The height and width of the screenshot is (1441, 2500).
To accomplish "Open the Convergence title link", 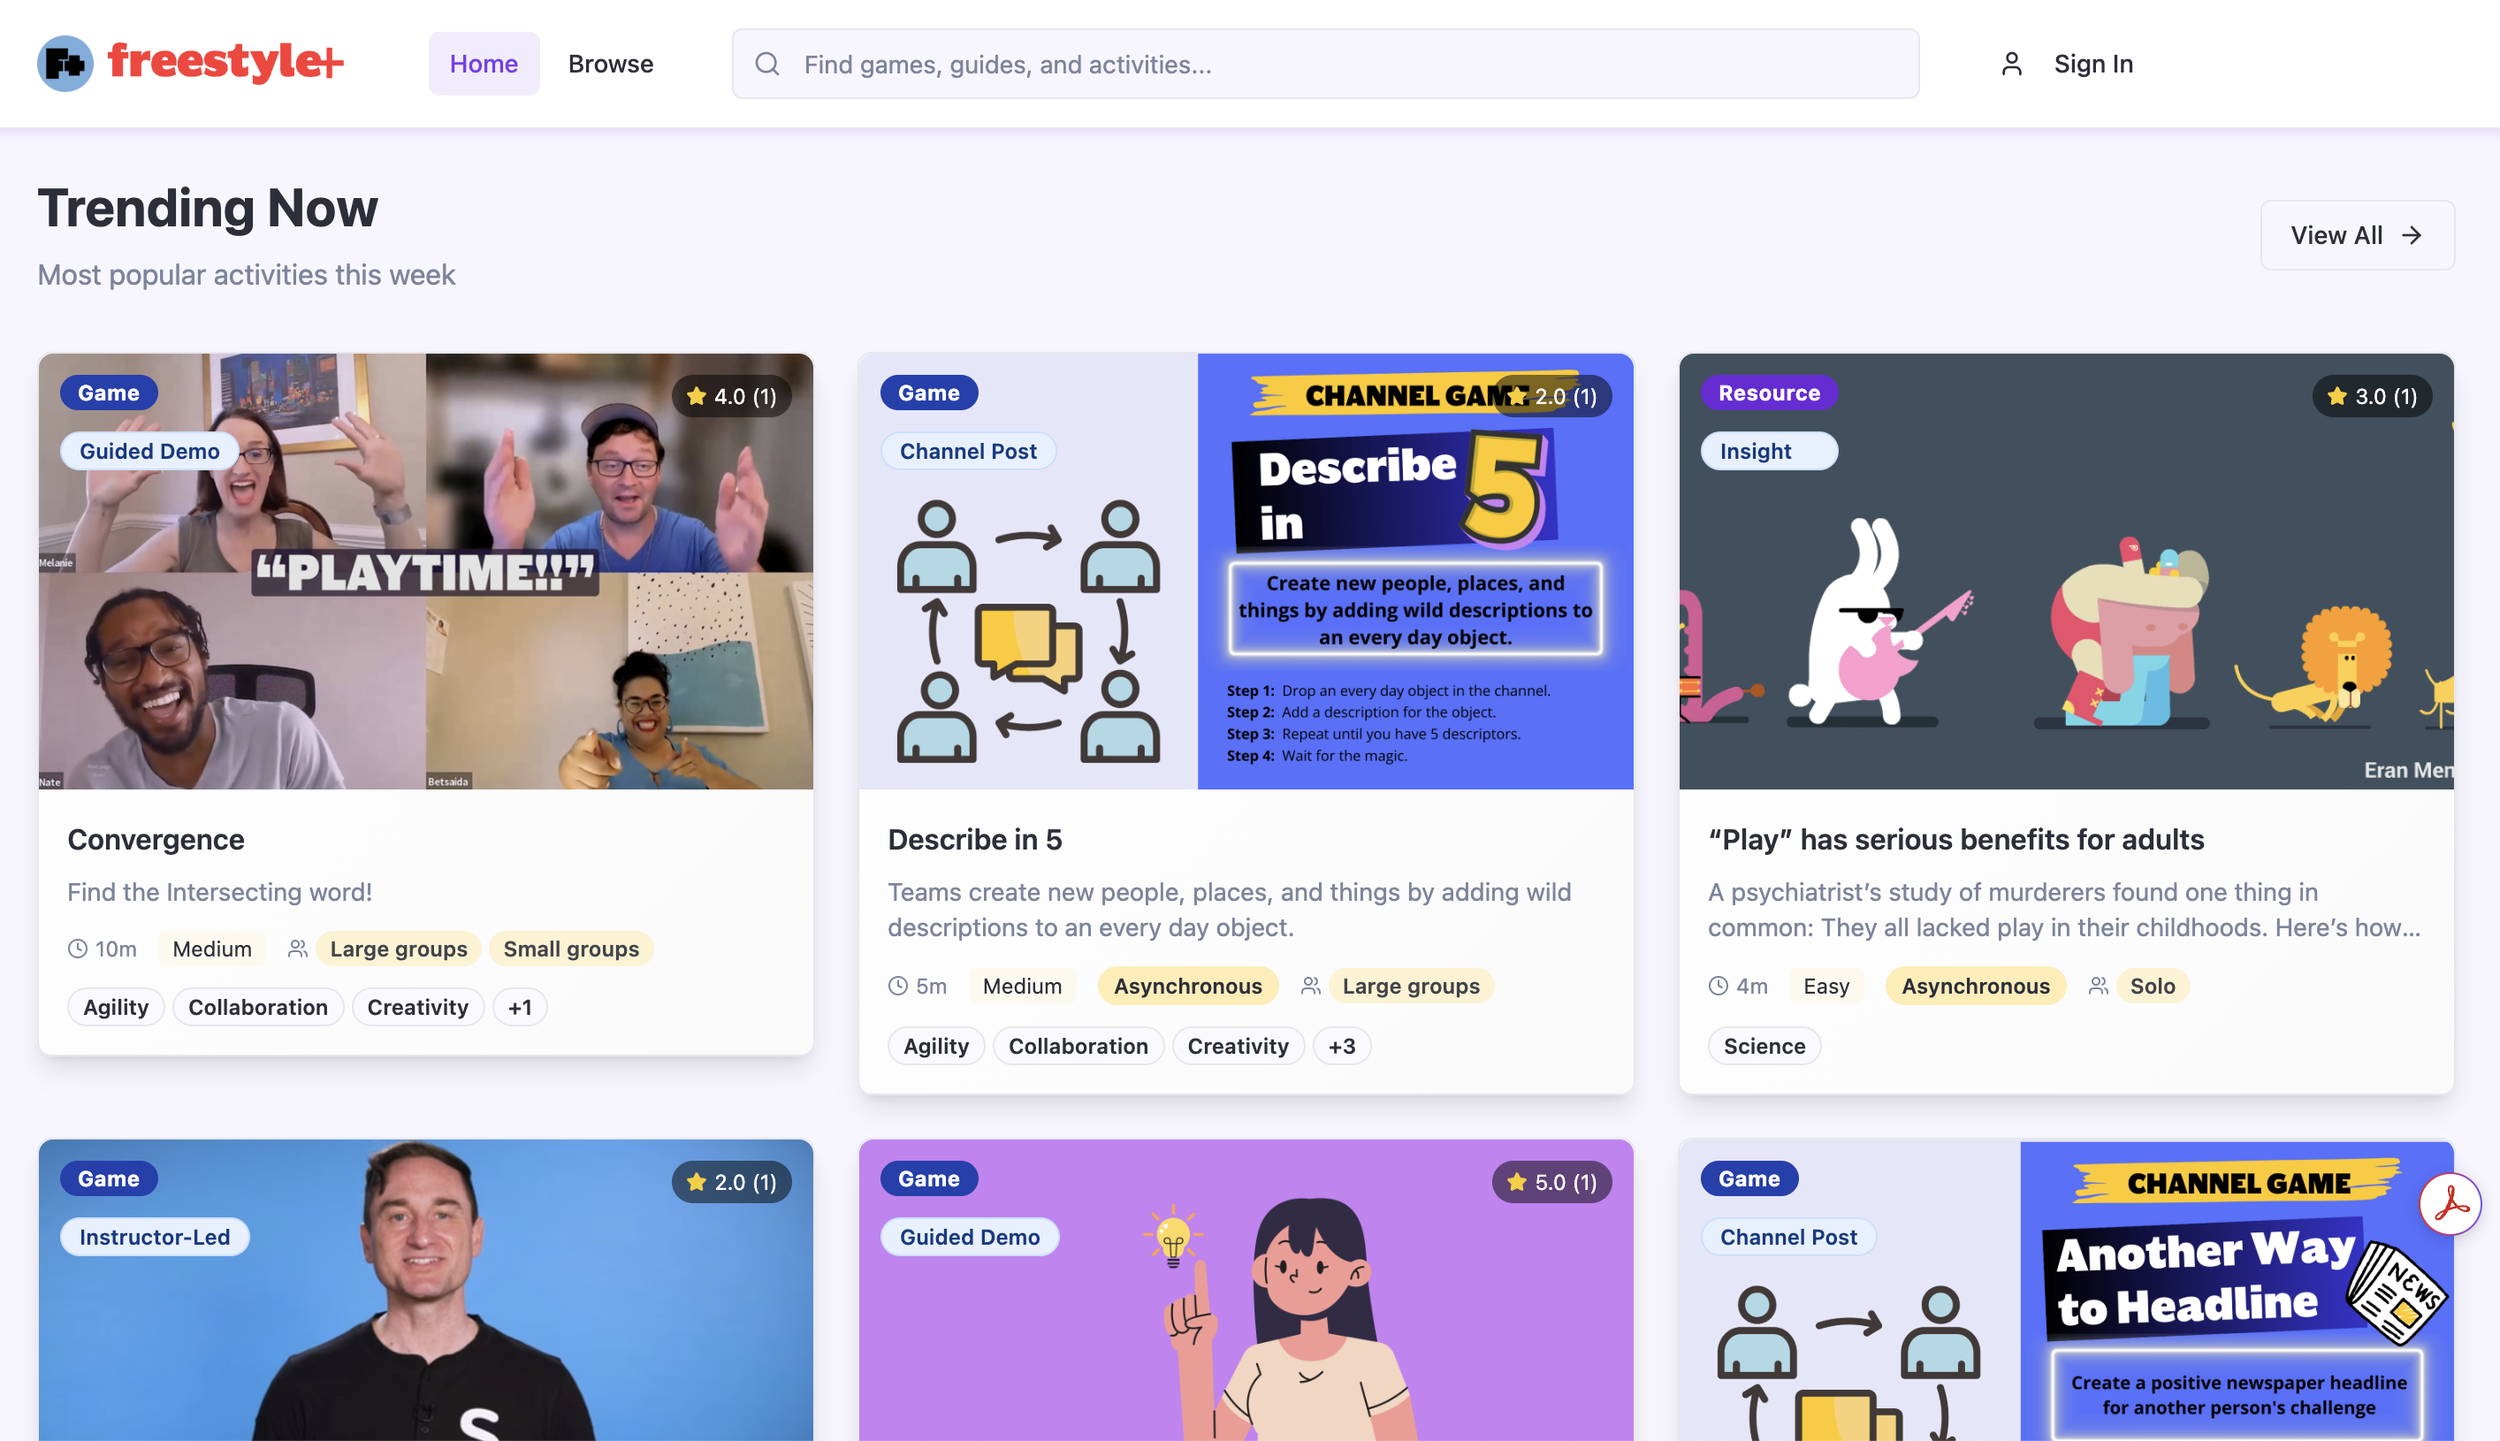I will (156, 839).
